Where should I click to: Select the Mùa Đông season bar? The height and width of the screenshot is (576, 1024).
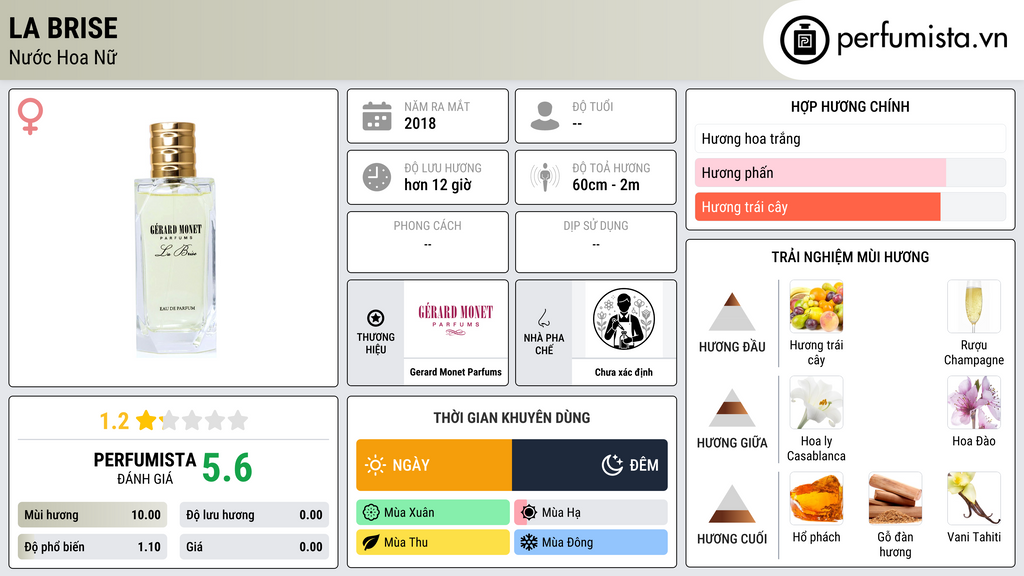pyautogui.click(x=591, y=542)
